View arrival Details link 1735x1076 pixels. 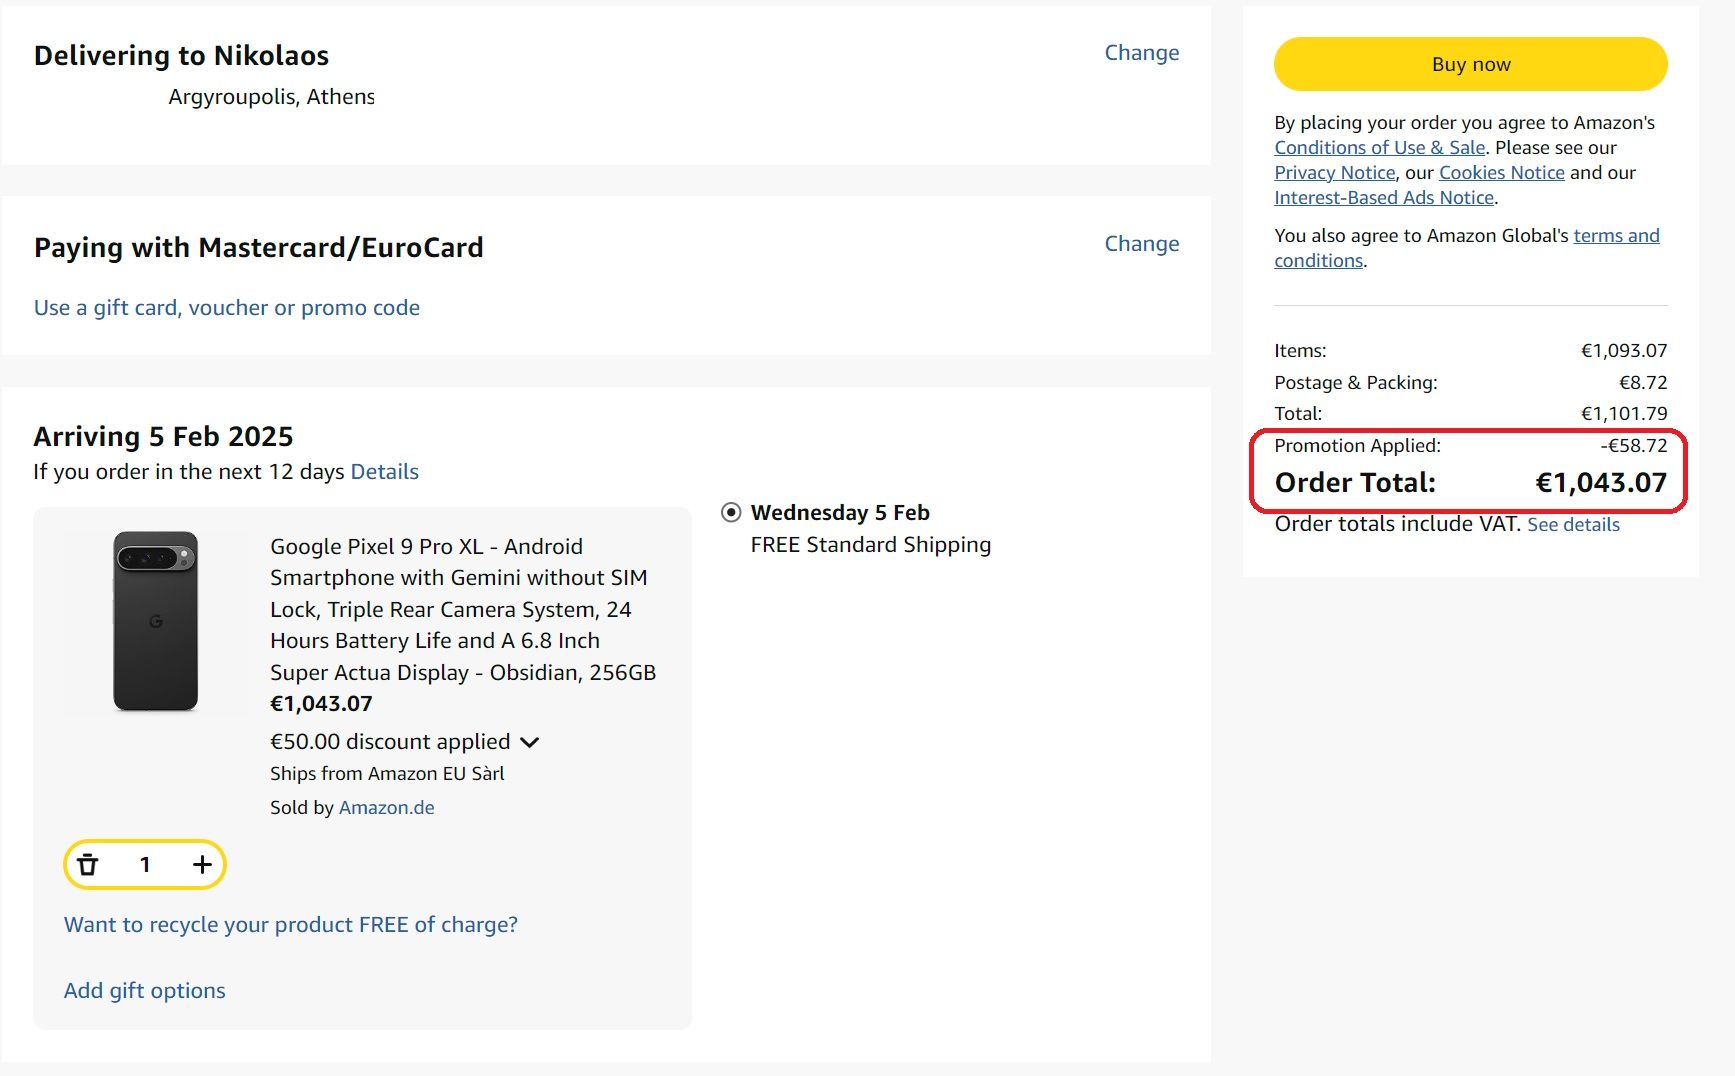[x=384, y=472]
